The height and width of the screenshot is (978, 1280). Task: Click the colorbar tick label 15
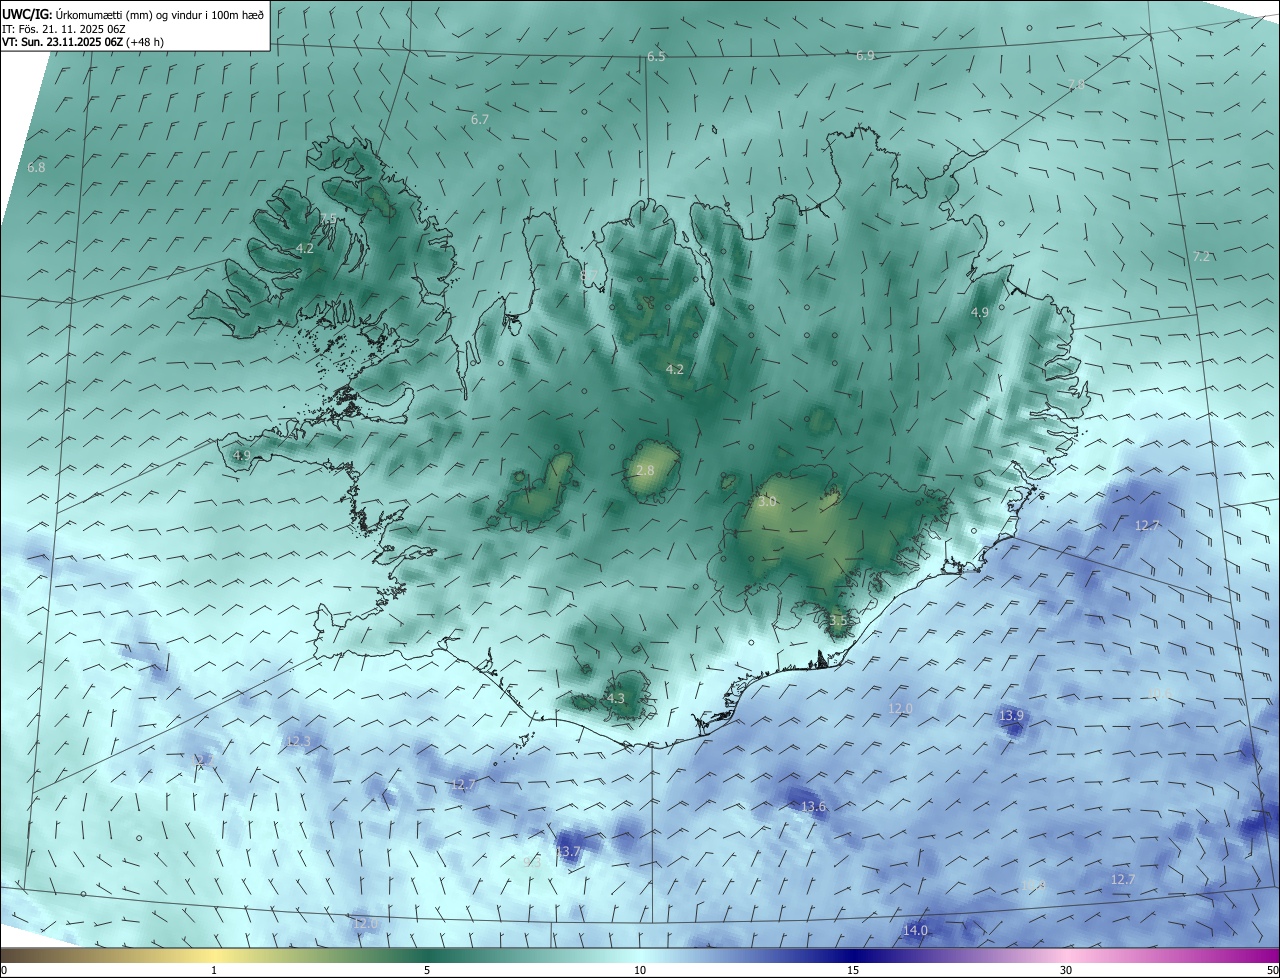tap(853, 970)
